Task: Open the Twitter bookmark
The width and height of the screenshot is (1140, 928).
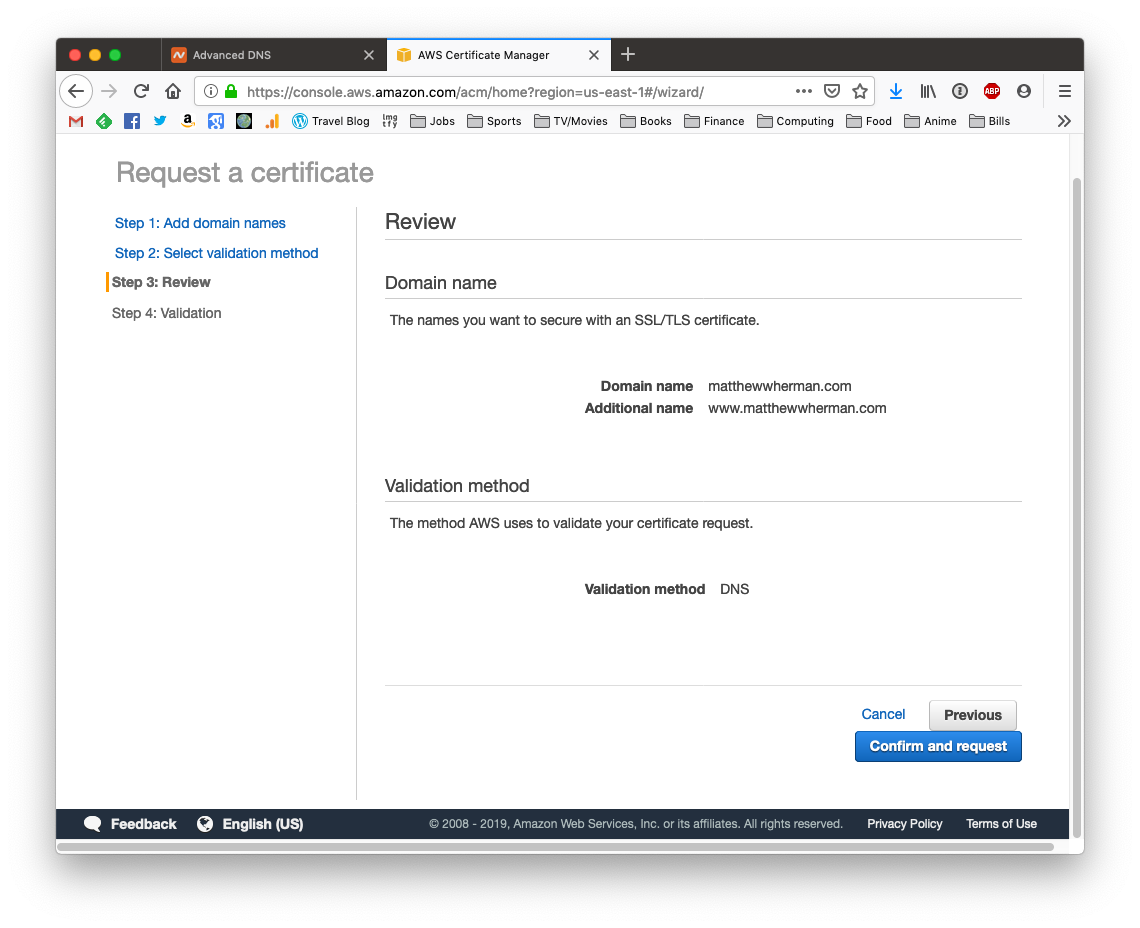Action: click(x=160, y=121)
